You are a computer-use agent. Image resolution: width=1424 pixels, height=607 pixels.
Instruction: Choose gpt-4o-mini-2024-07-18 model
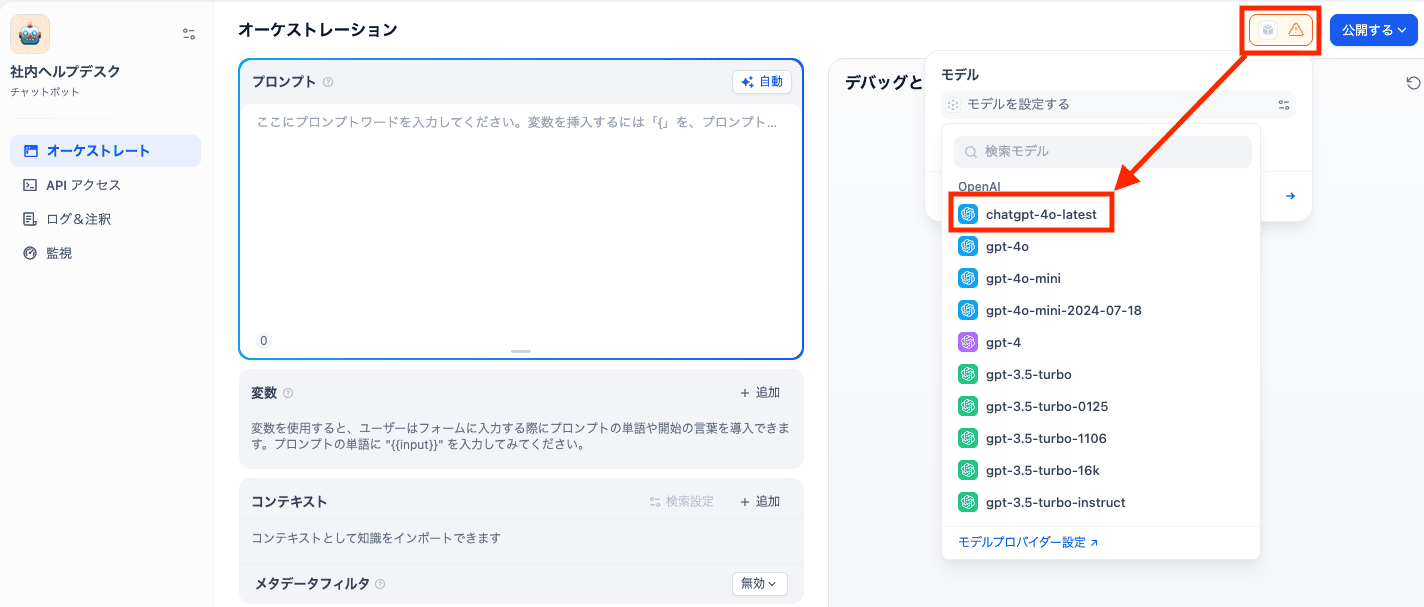pos(1100,310)
